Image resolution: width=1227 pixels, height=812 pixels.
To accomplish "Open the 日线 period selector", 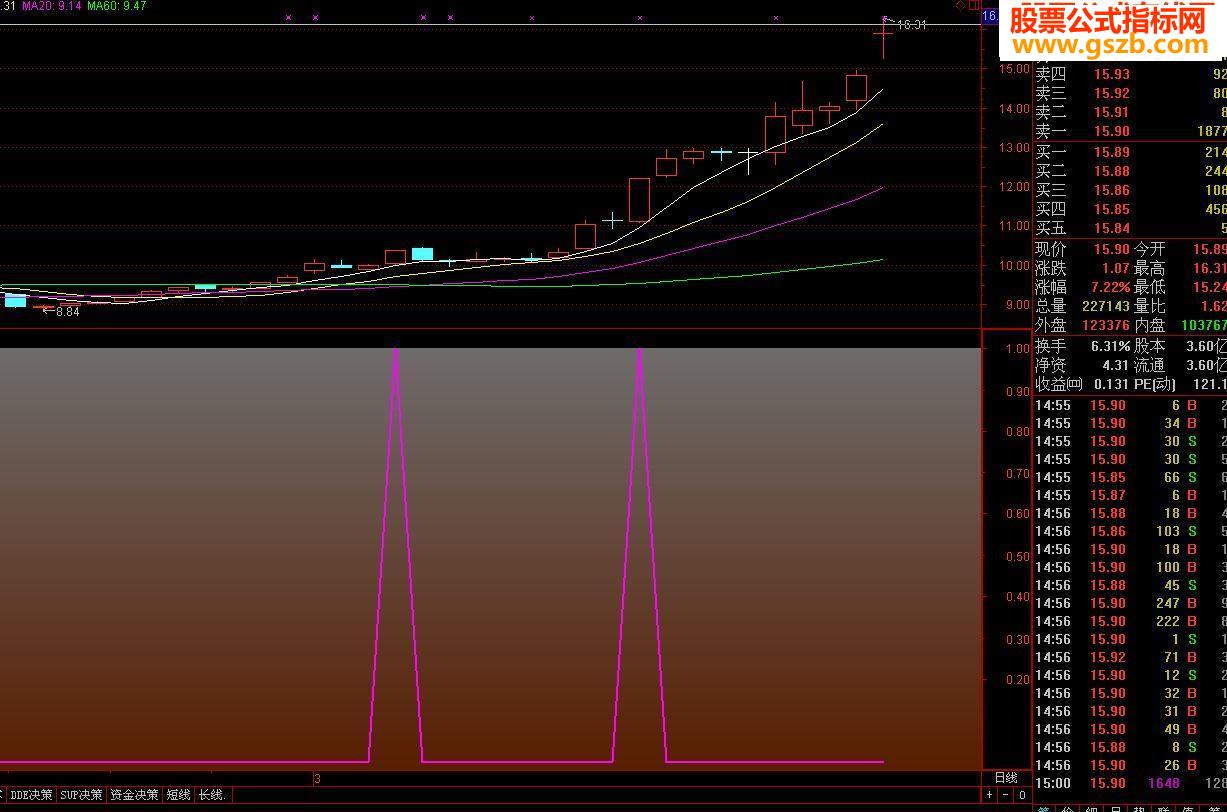I will pyautogui.click(x=1006, y=778).
